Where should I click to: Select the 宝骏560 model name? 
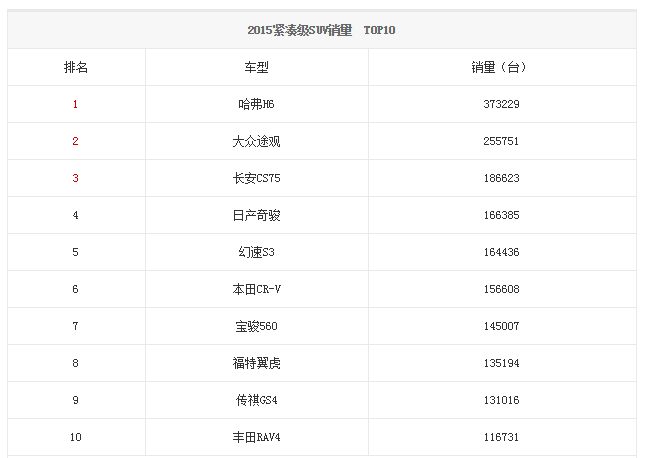pyautogui.click(x=256, y=326)
